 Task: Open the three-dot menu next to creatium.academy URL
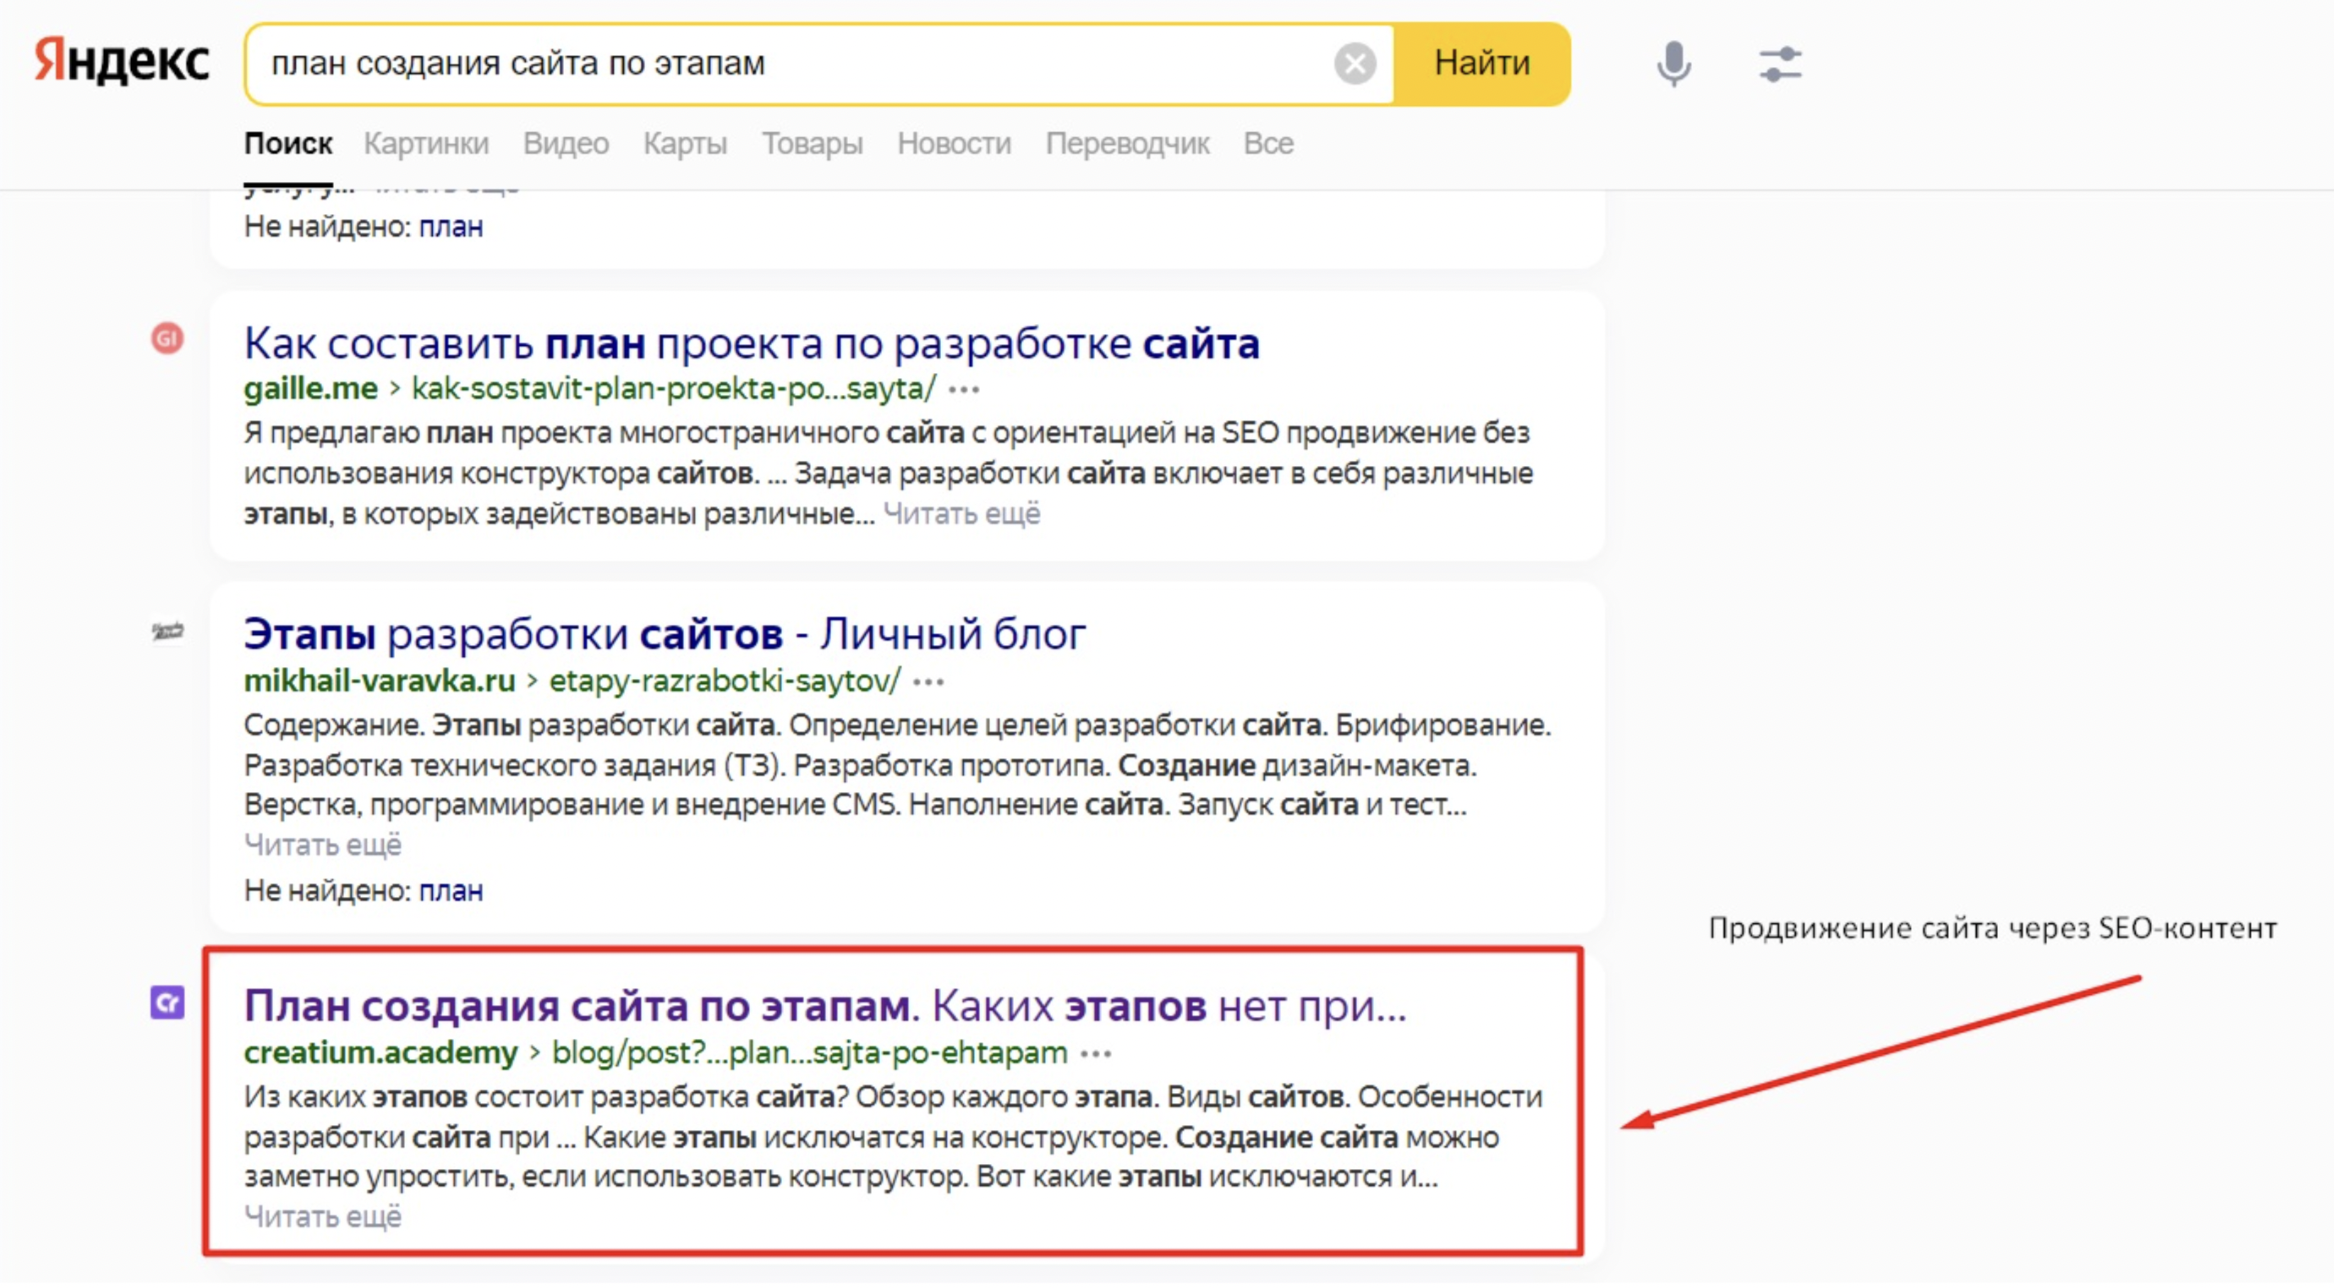(1096, 1053)
